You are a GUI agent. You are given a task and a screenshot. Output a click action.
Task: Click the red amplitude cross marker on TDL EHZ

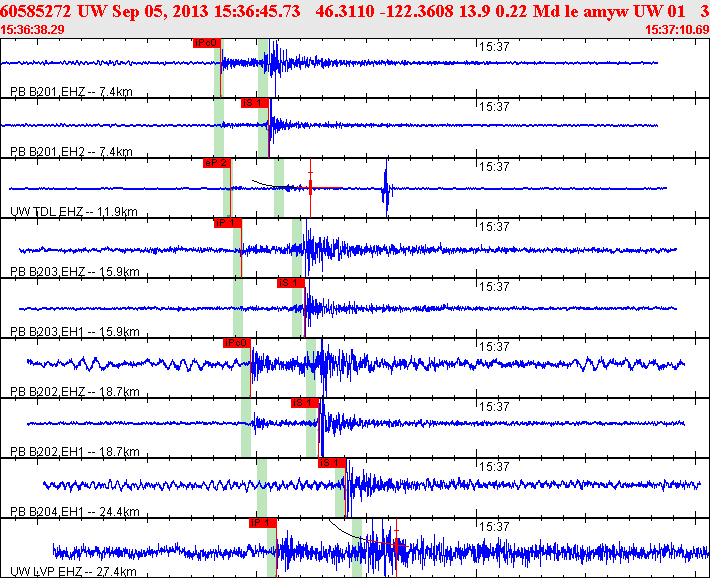click(x=311, y=187)
